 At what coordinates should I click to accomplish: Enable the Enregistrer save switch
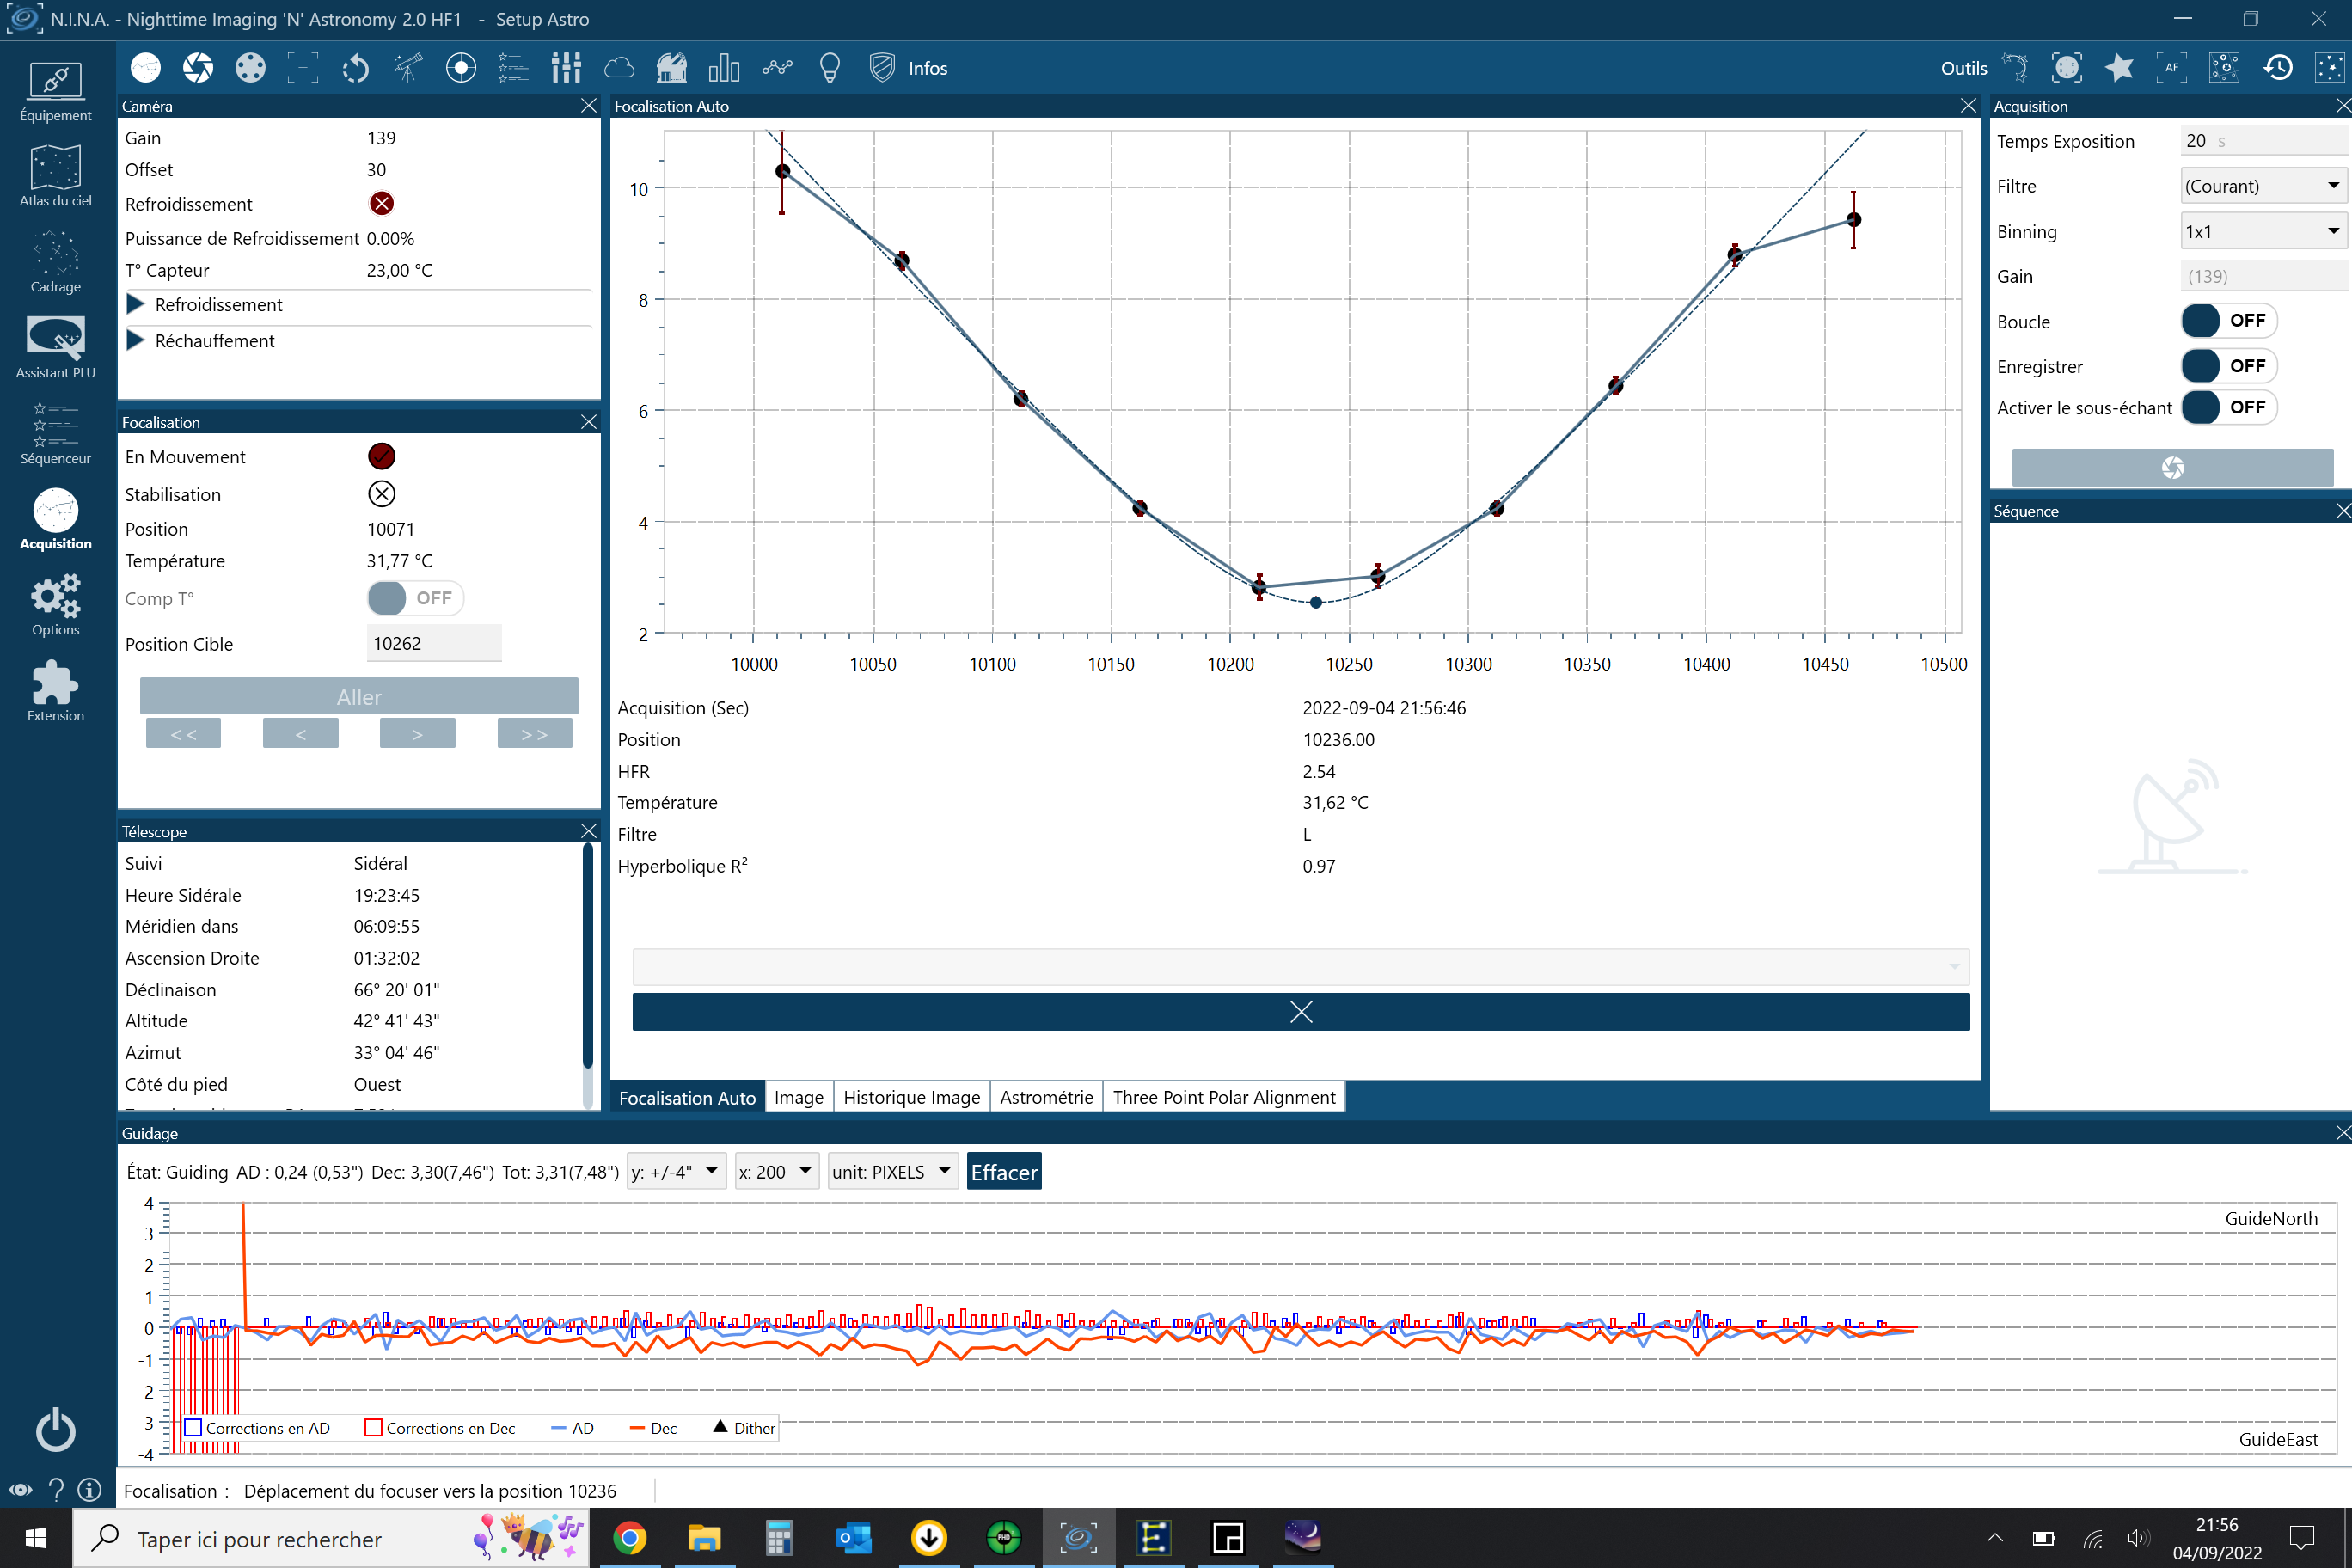[2227, 366]
